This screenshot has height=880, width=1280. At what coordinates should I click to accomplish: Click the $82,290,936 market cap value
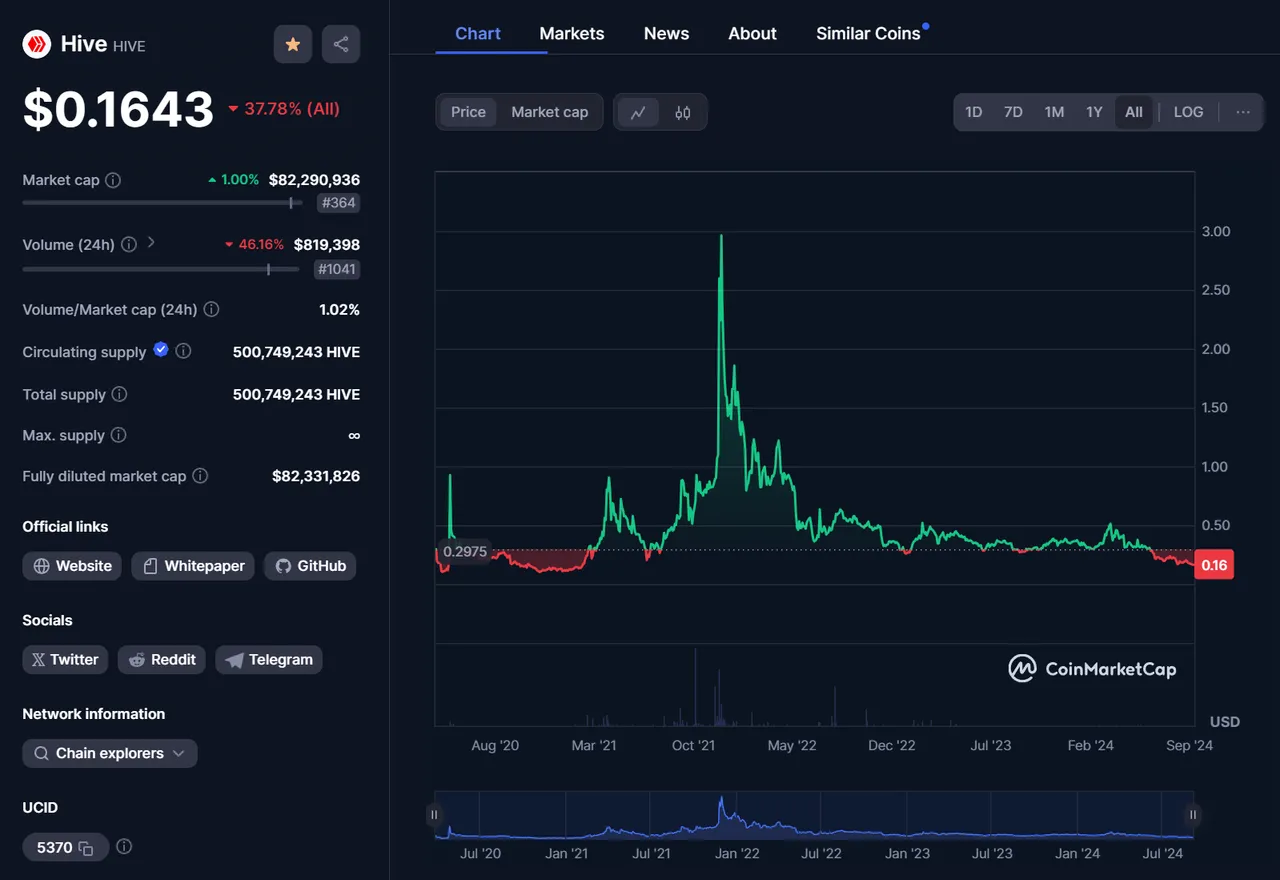pyautogui.click(x=314, y=180)
